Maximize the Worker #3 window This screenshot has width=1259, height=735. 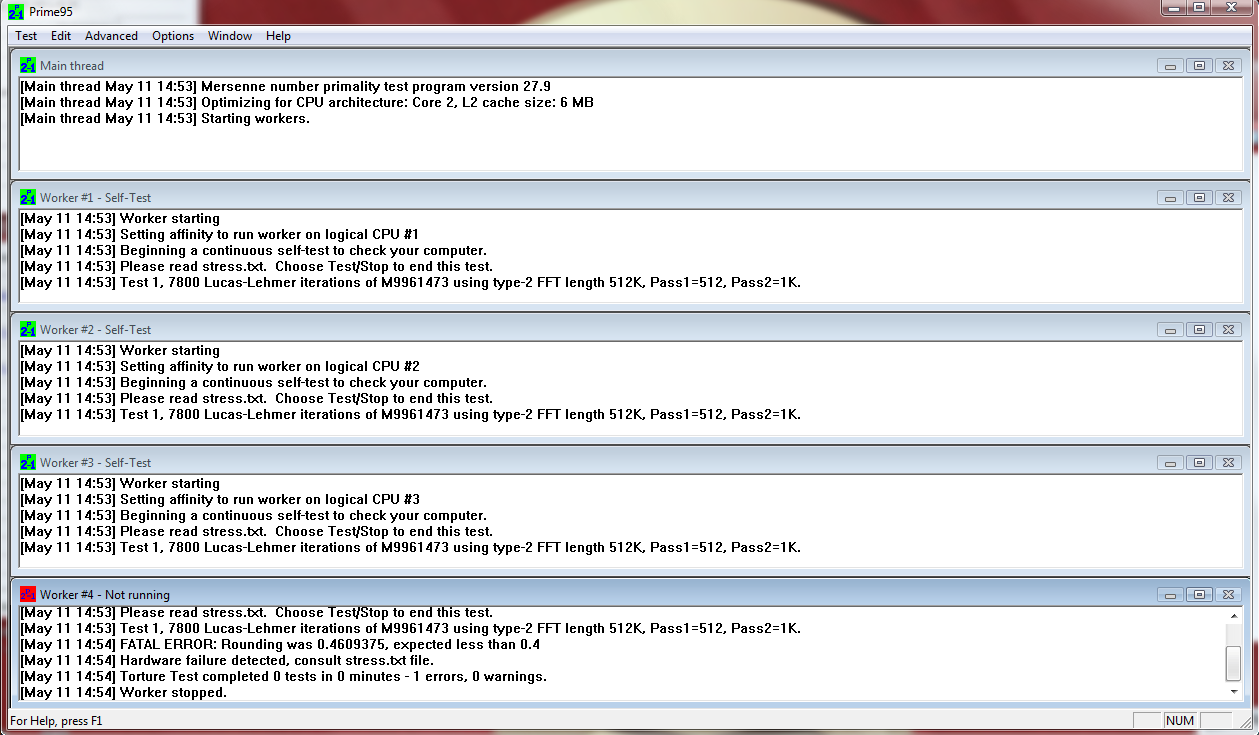tap(1199, 463)
